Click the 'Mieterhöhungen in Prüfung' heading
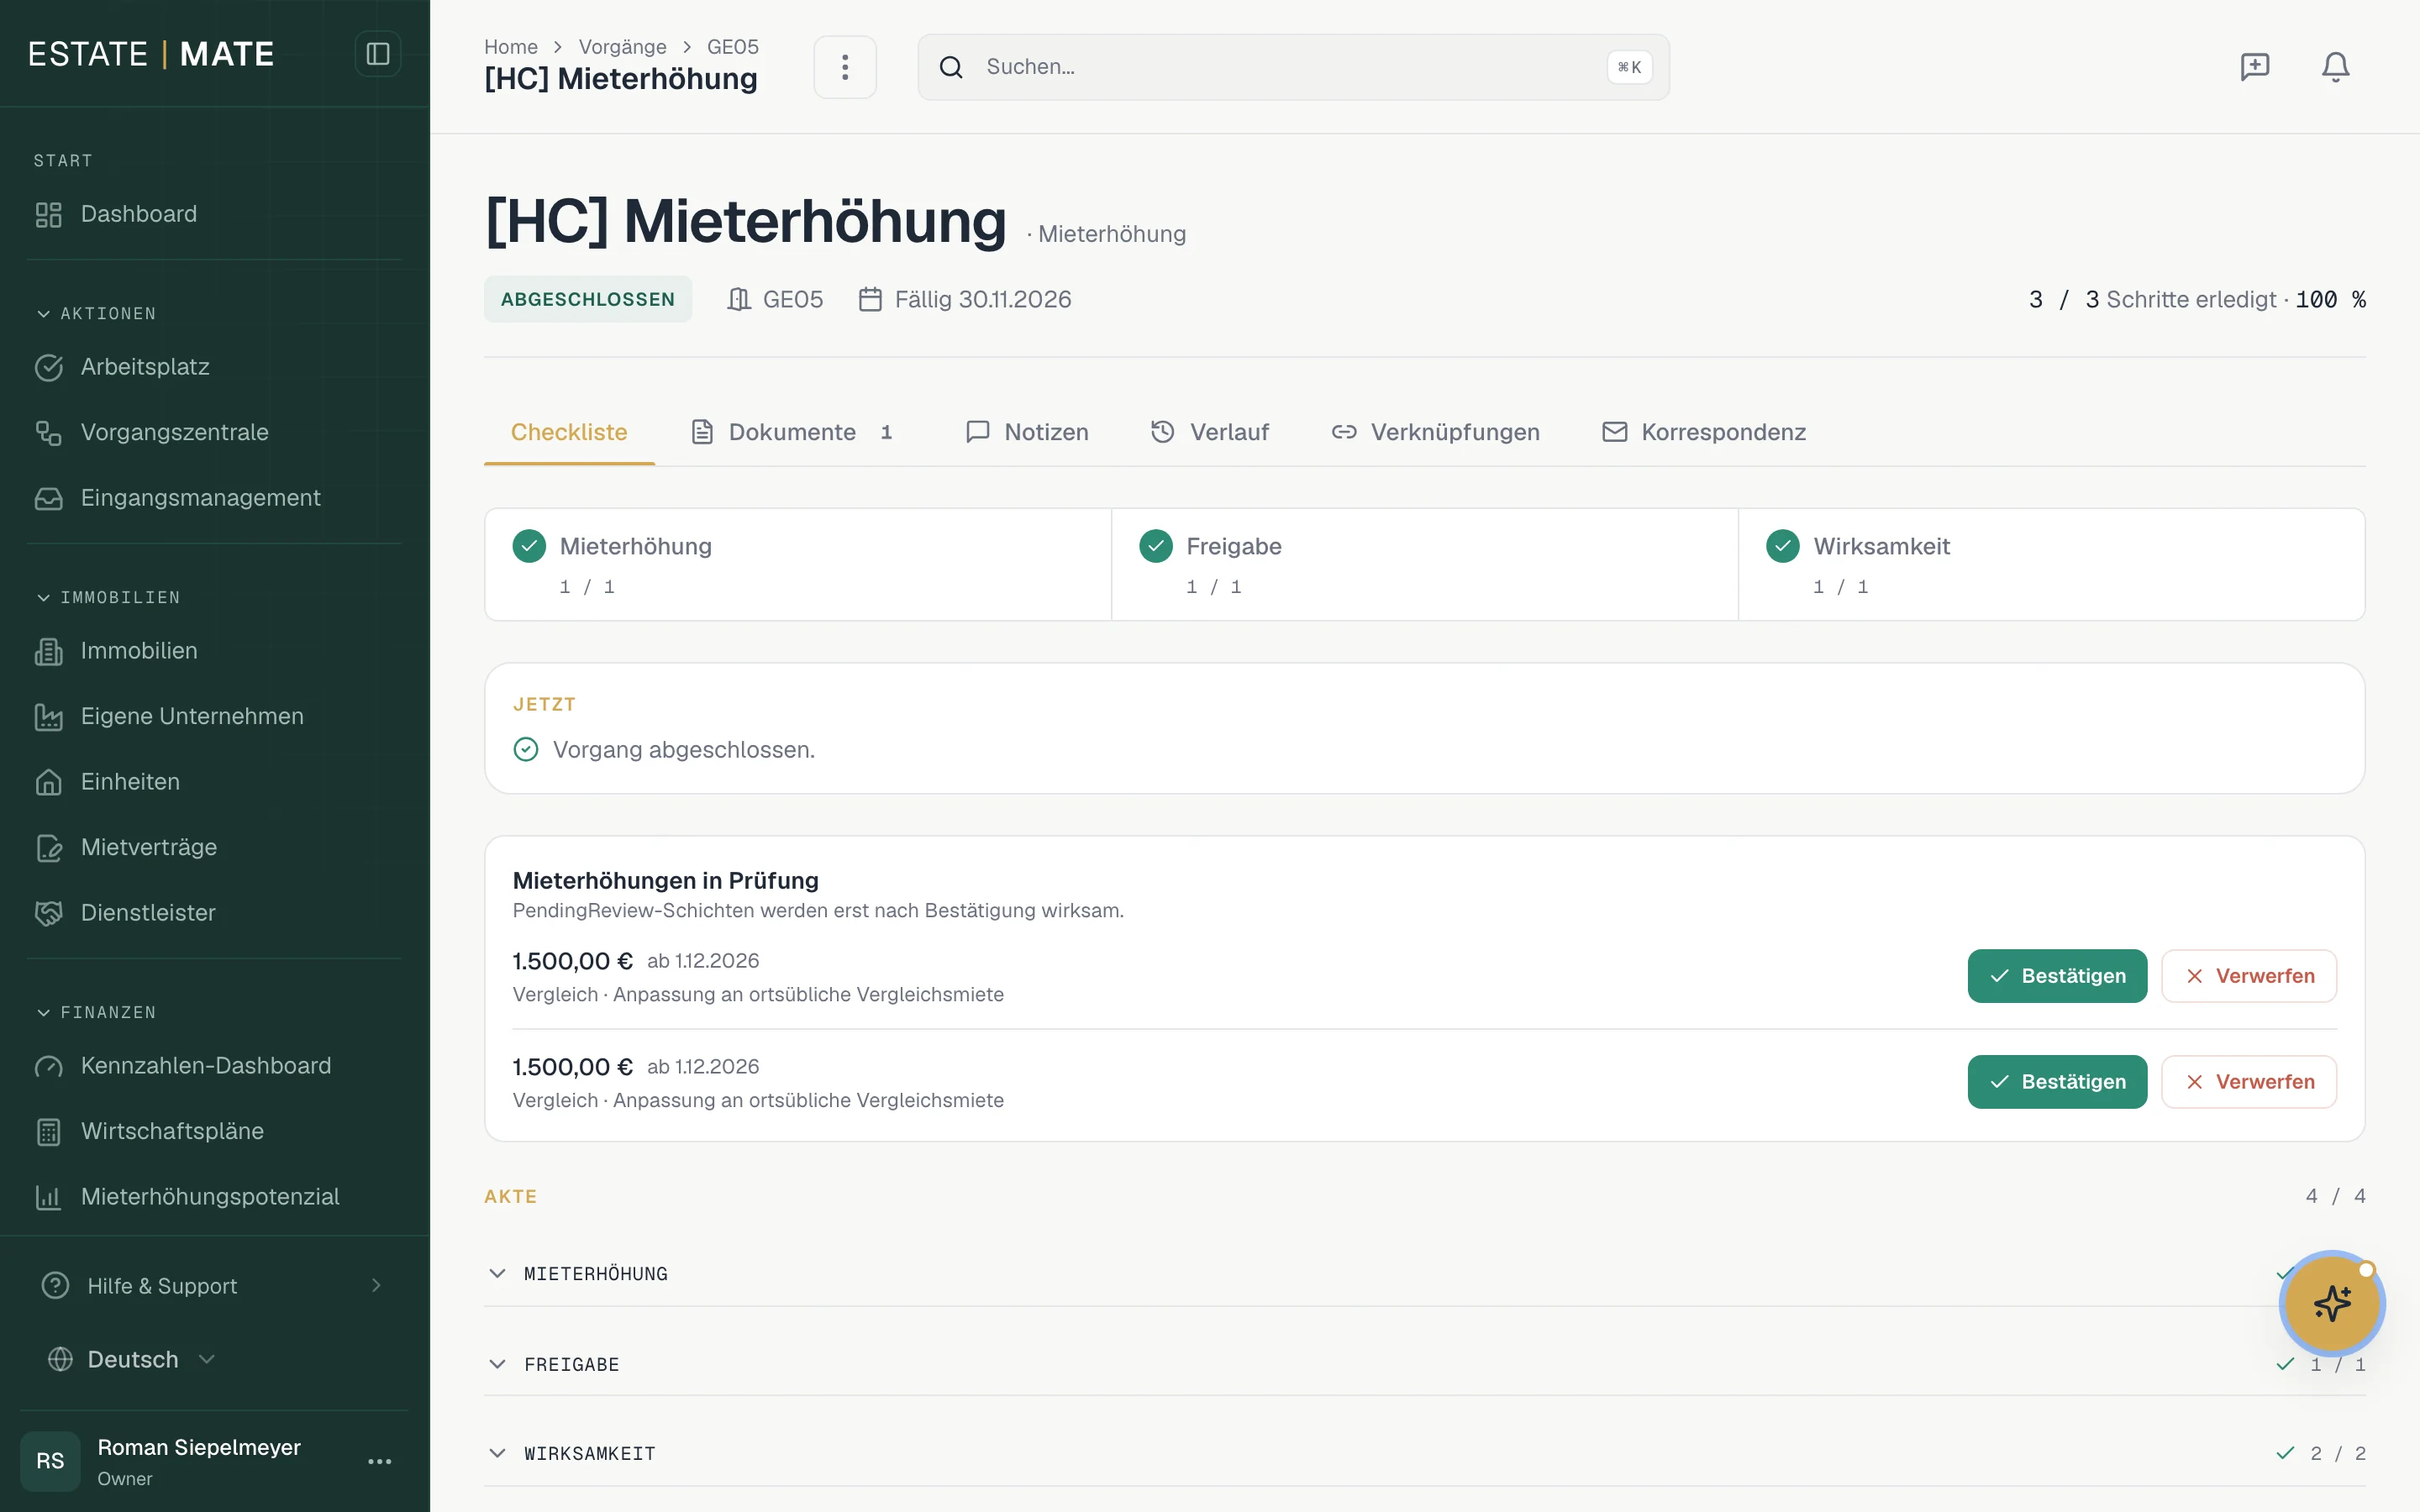 pos(666,881)
